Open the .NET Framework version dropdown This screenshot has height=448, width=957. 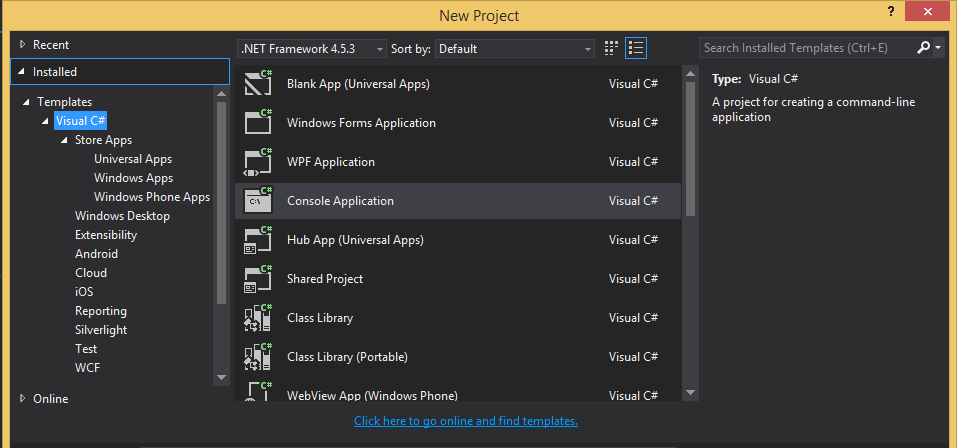[312, 49]
